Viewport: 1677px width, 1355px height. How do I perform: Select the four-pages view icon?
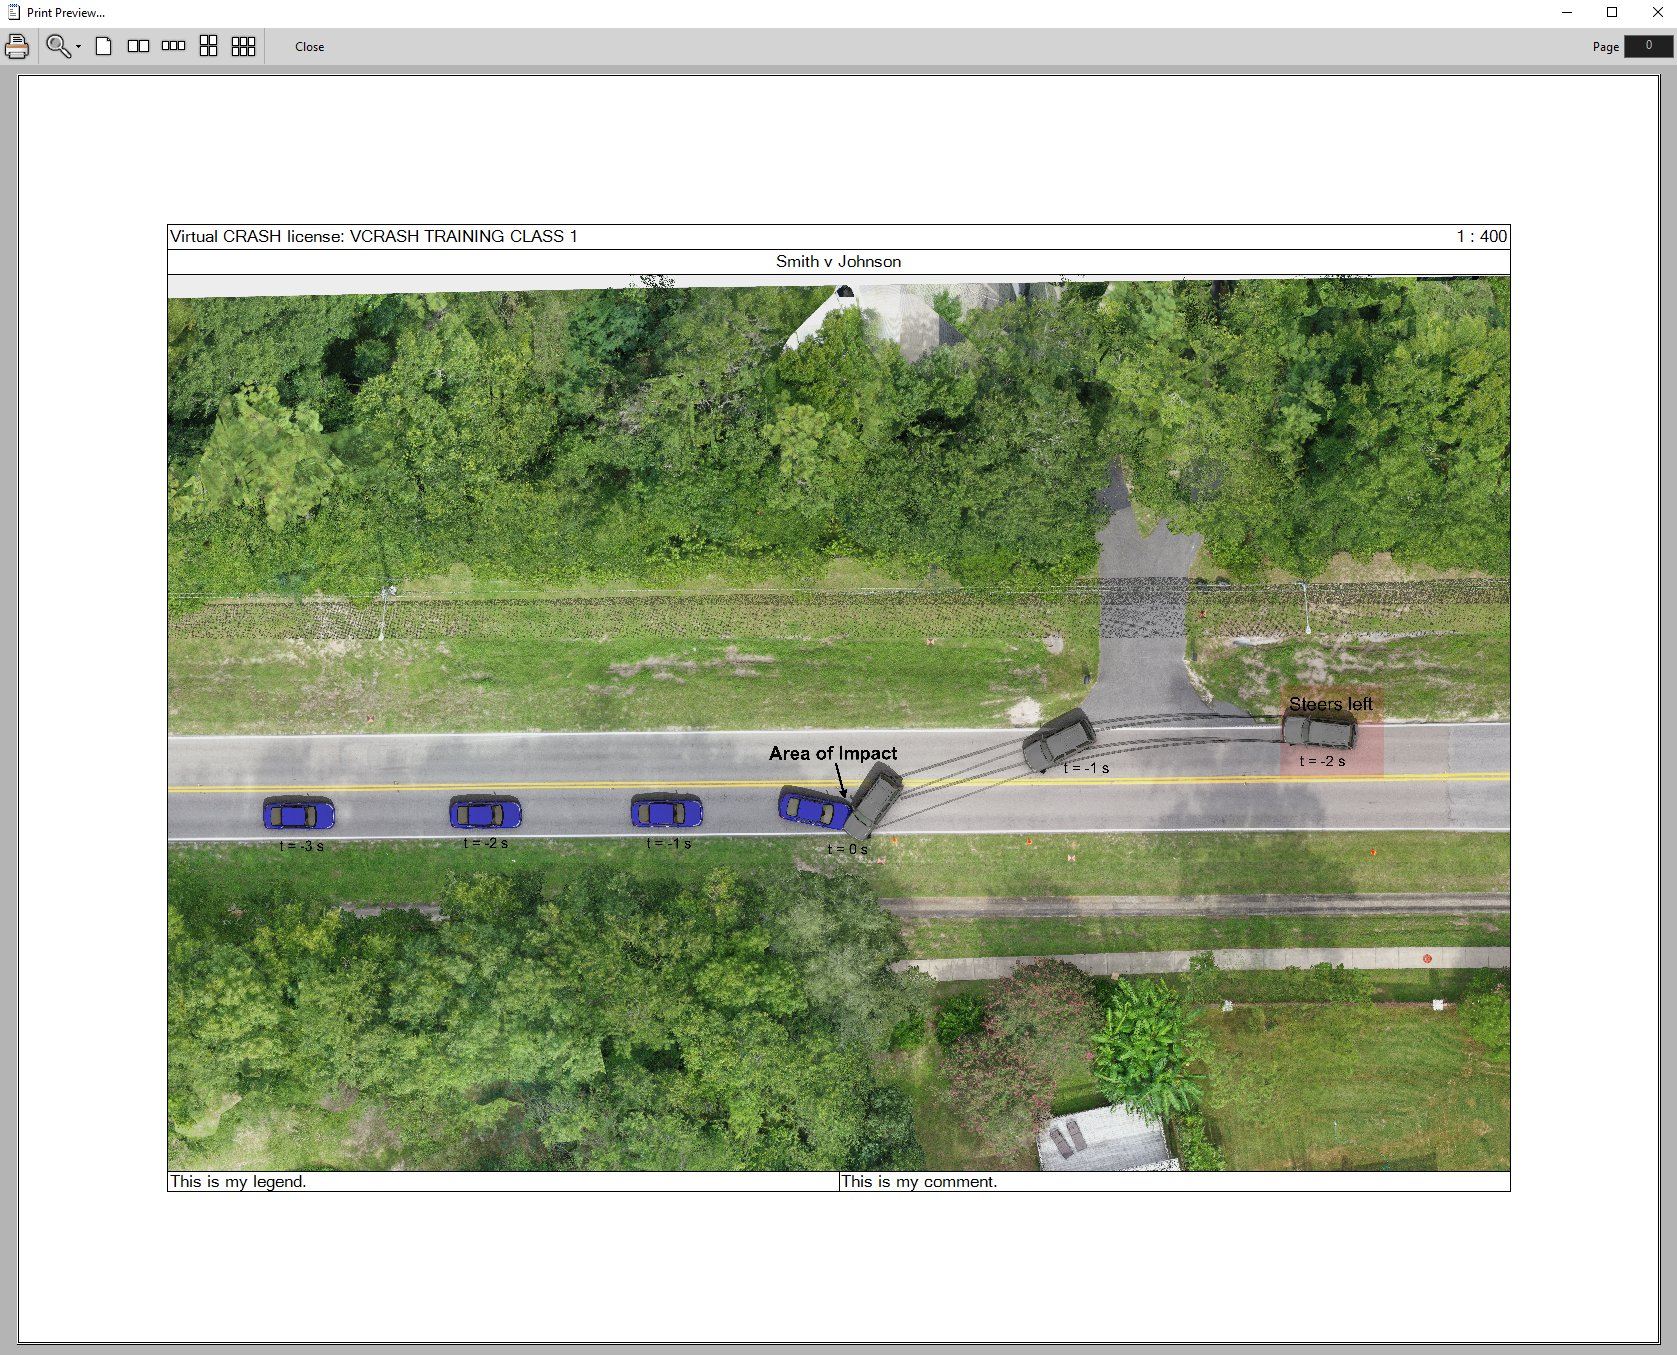tap(208, 46)
